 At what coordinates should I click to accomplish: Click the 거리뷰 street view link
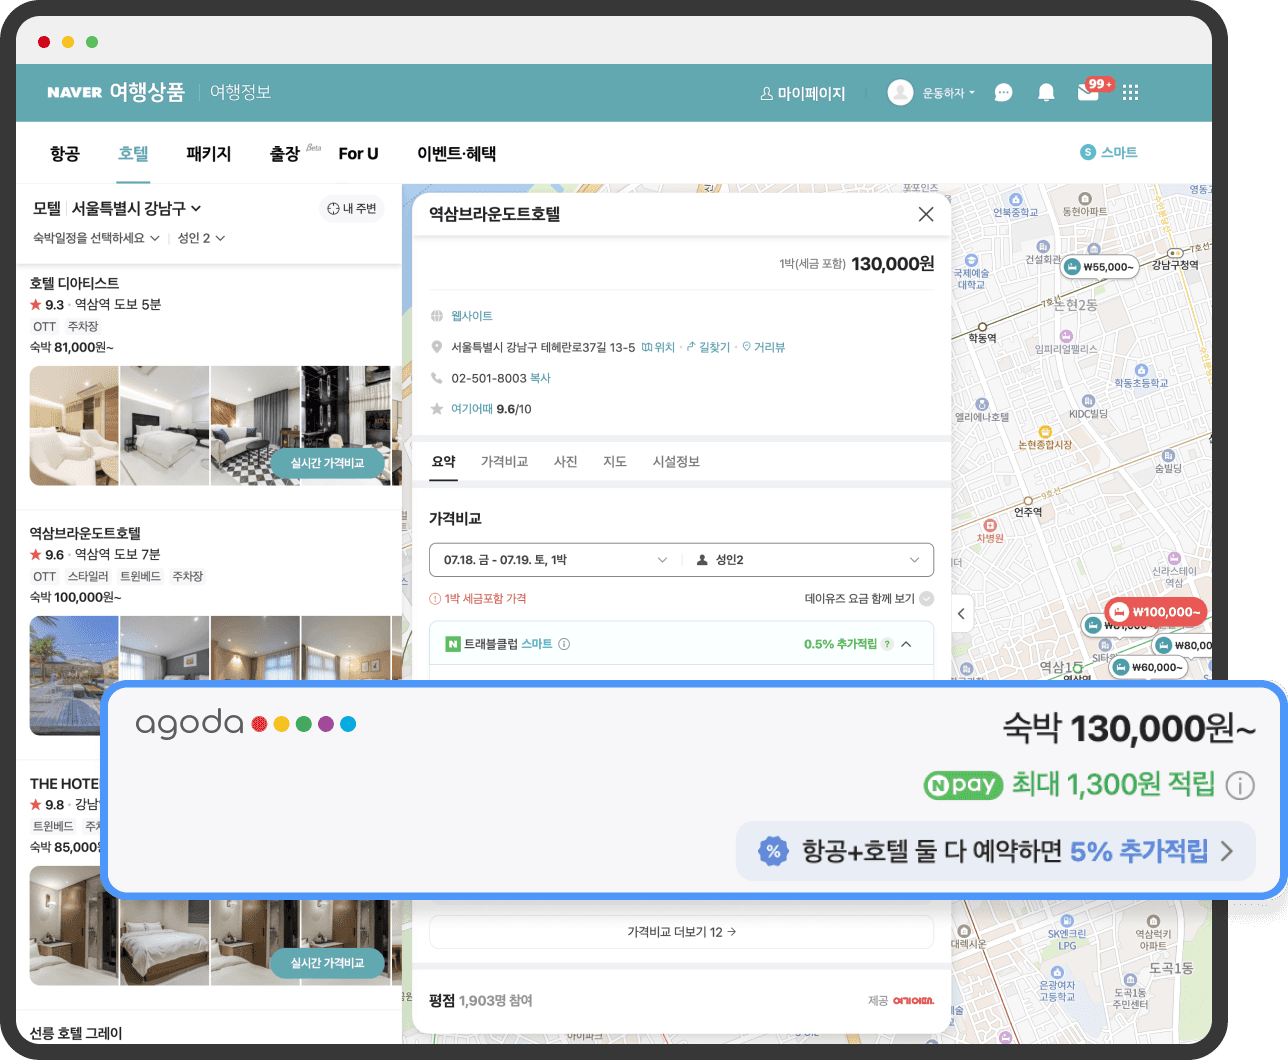point(763,347)
